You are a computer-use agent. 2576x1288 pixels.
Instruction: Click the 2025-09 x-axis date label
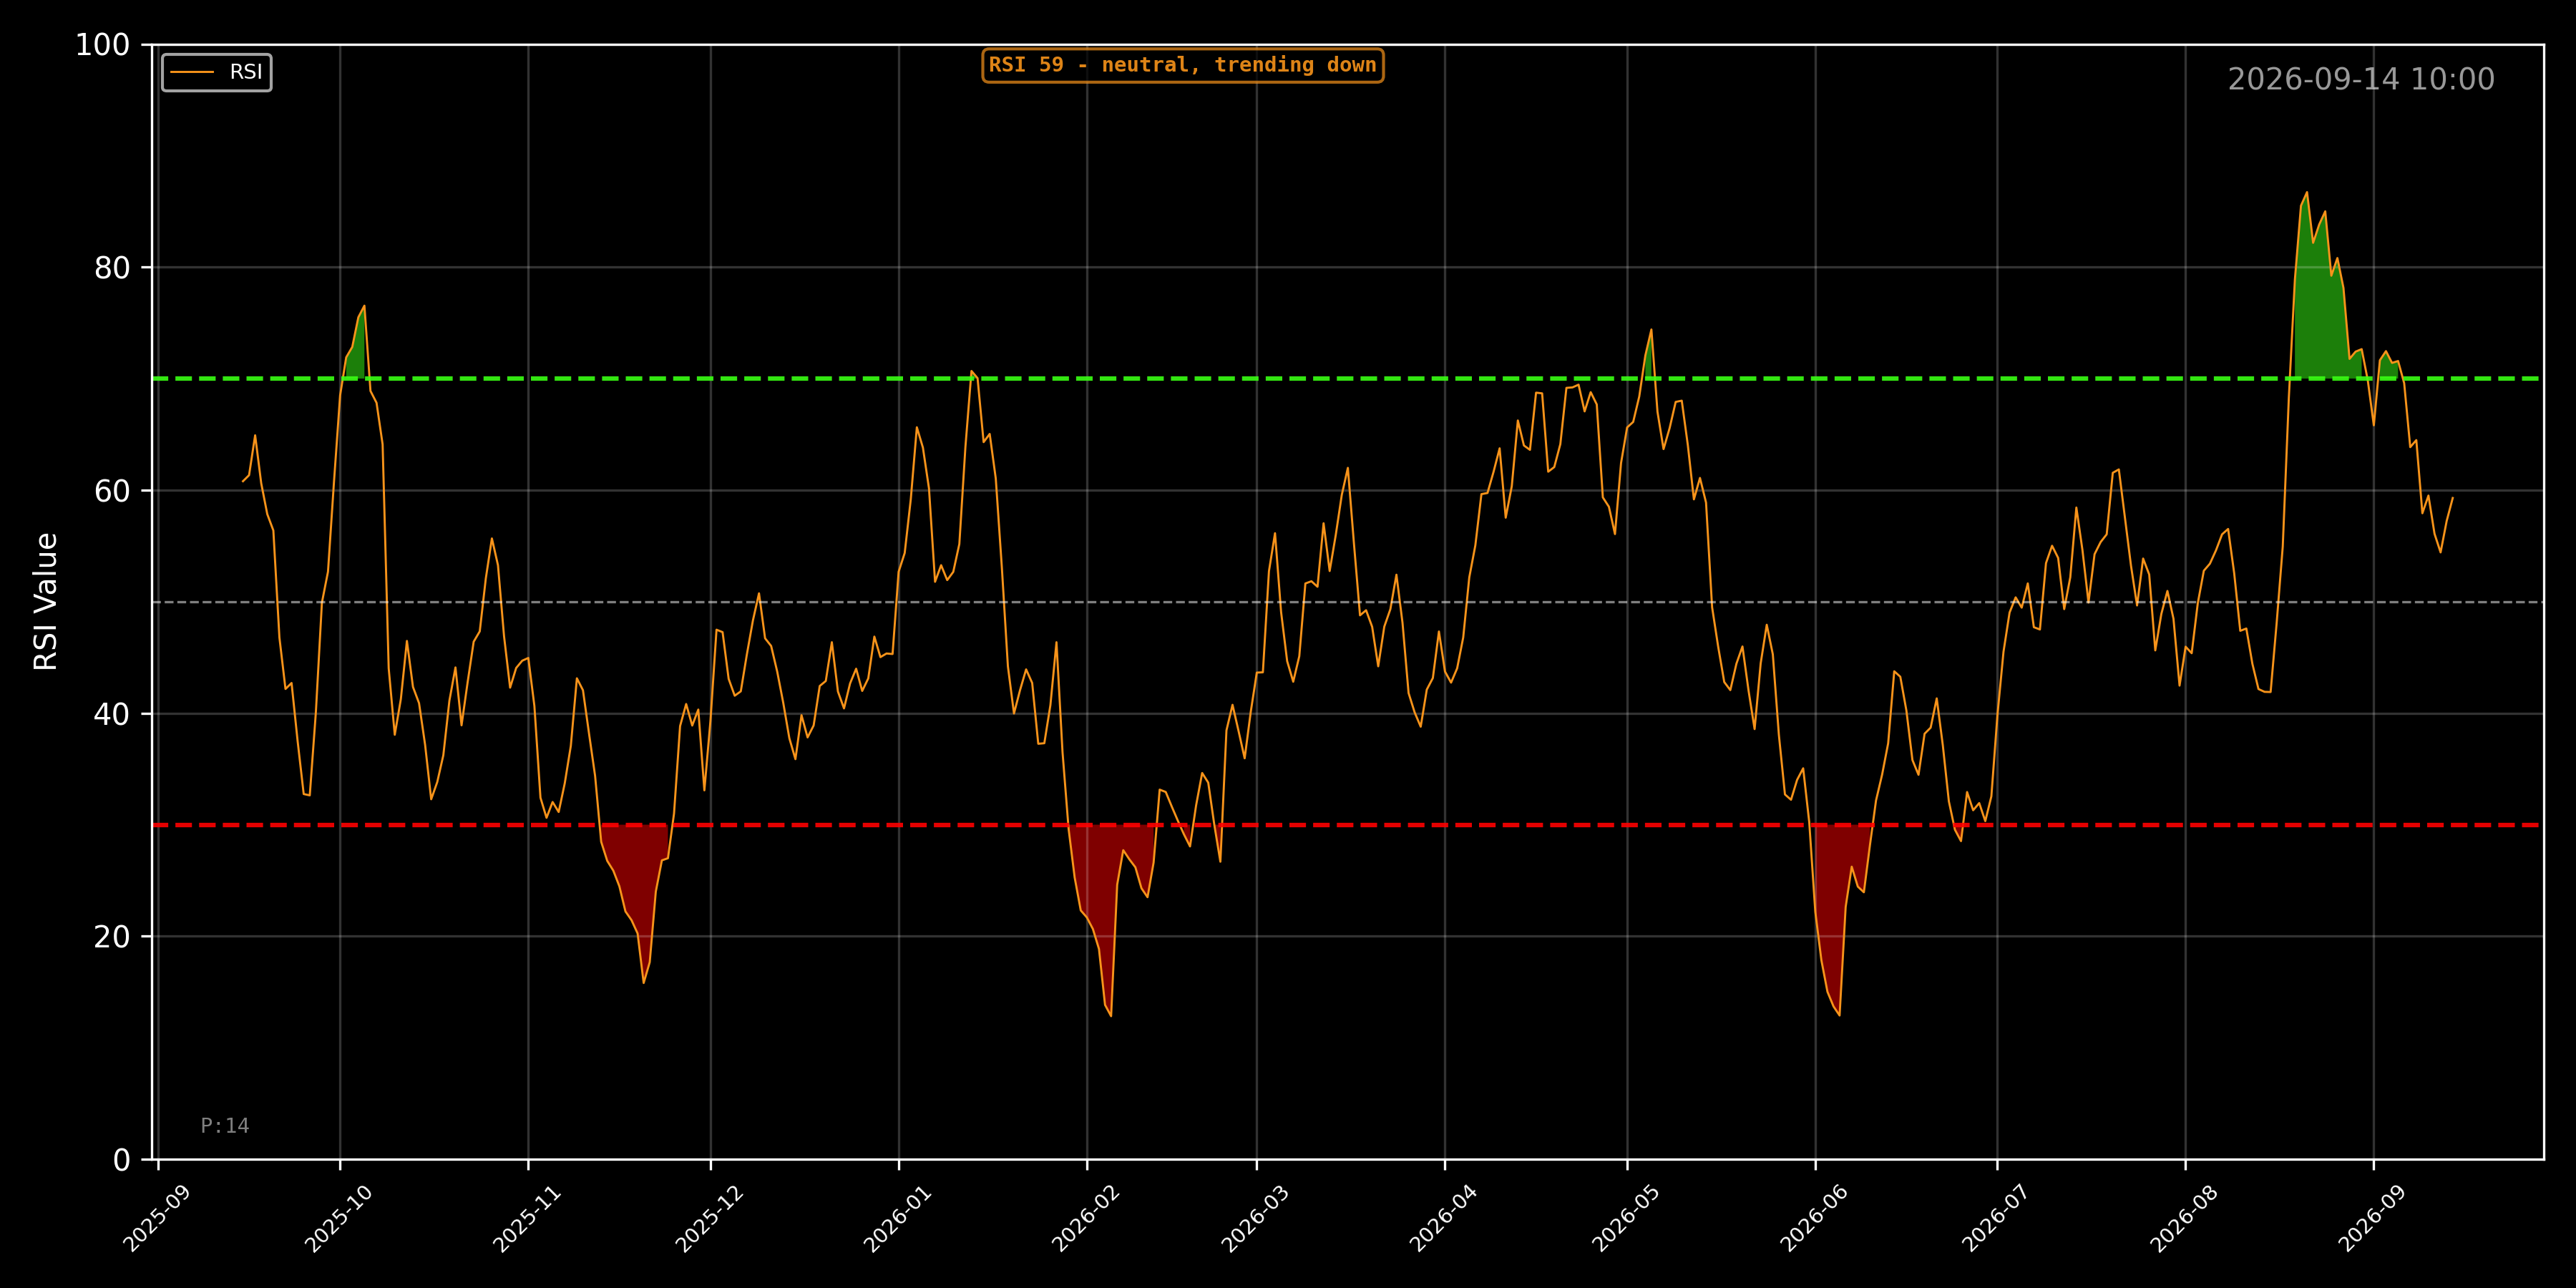click(157, 1218)
